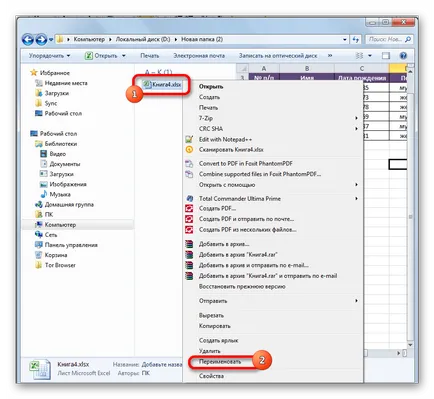Click the Домашняя группа icon
The height and width of the screenshot is (399, 434).
coord(39,204)
